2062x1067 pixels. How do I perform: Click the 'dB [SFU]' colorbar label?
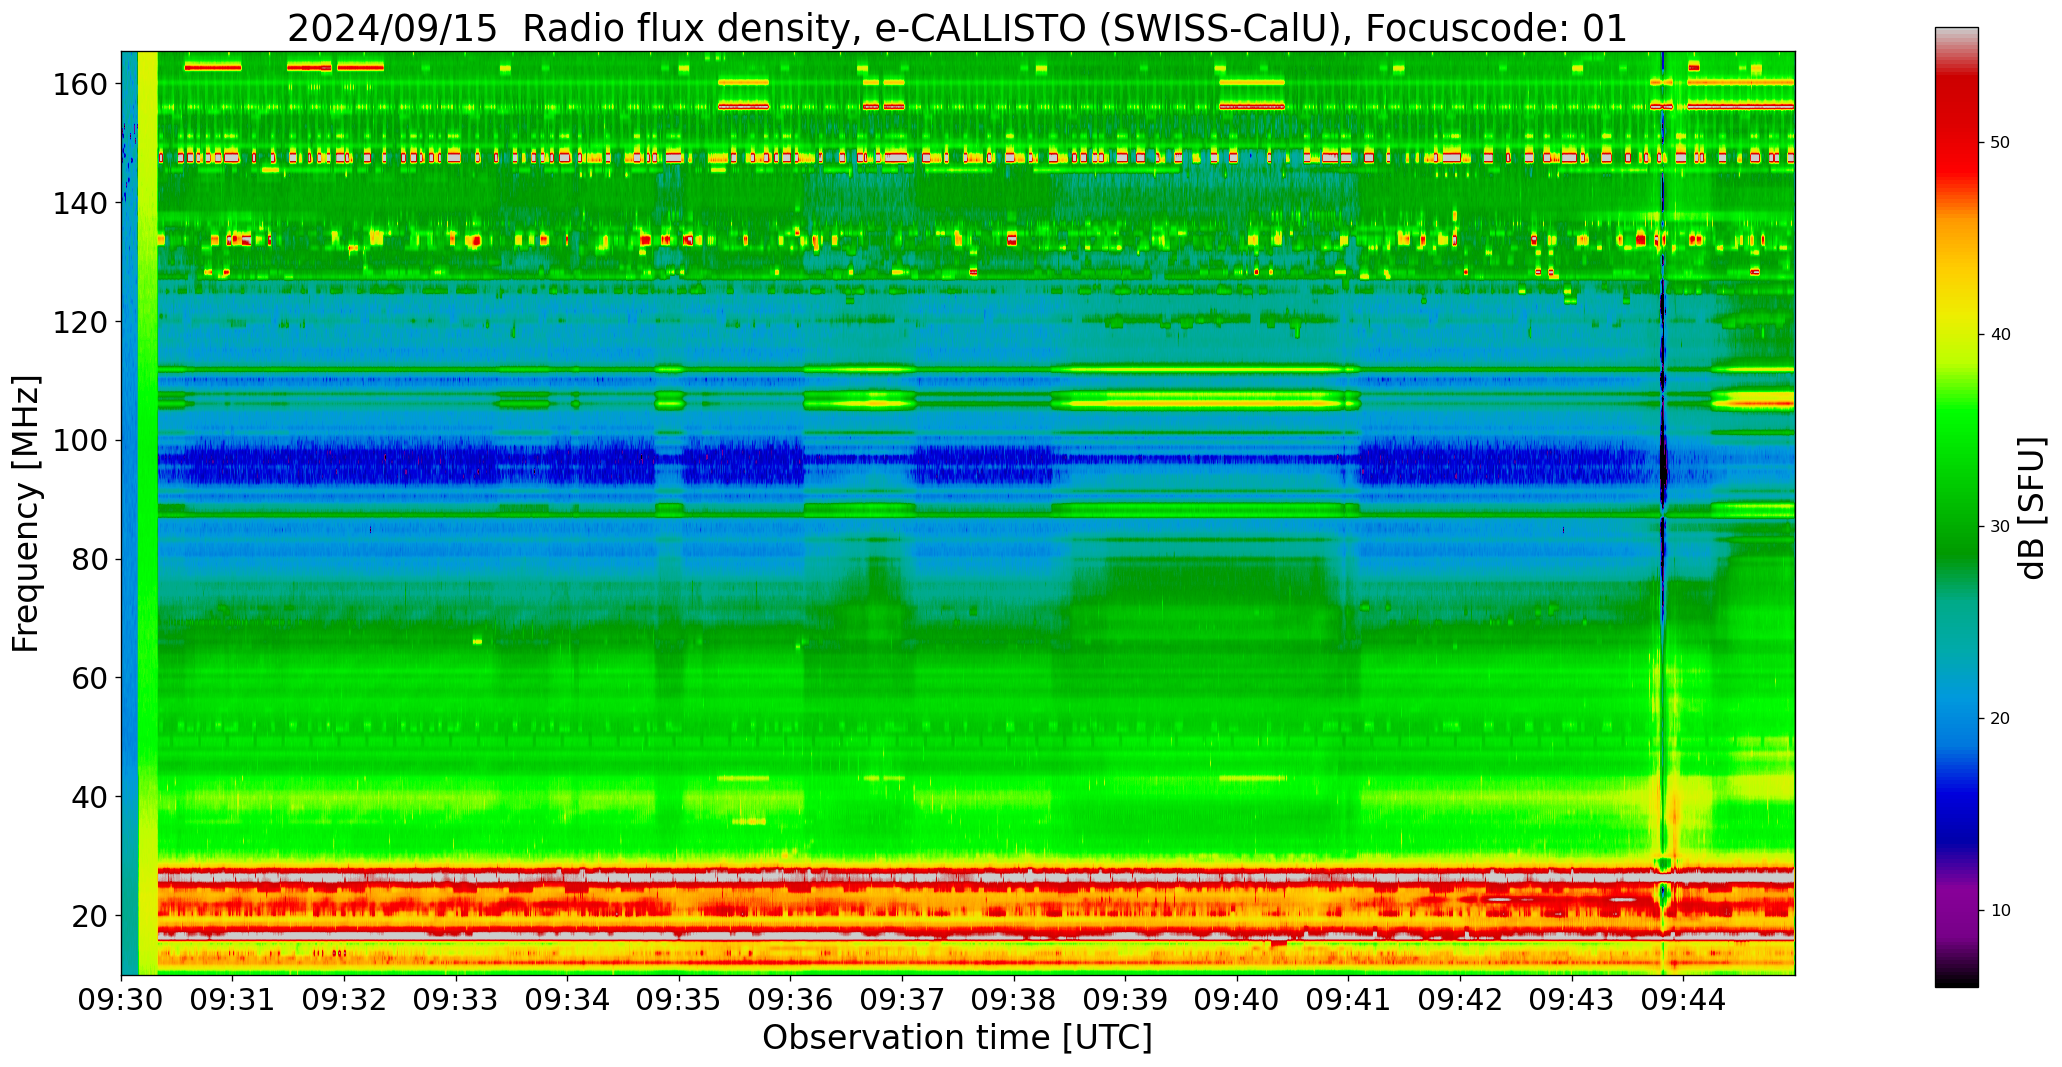(x=2032, y=508)
